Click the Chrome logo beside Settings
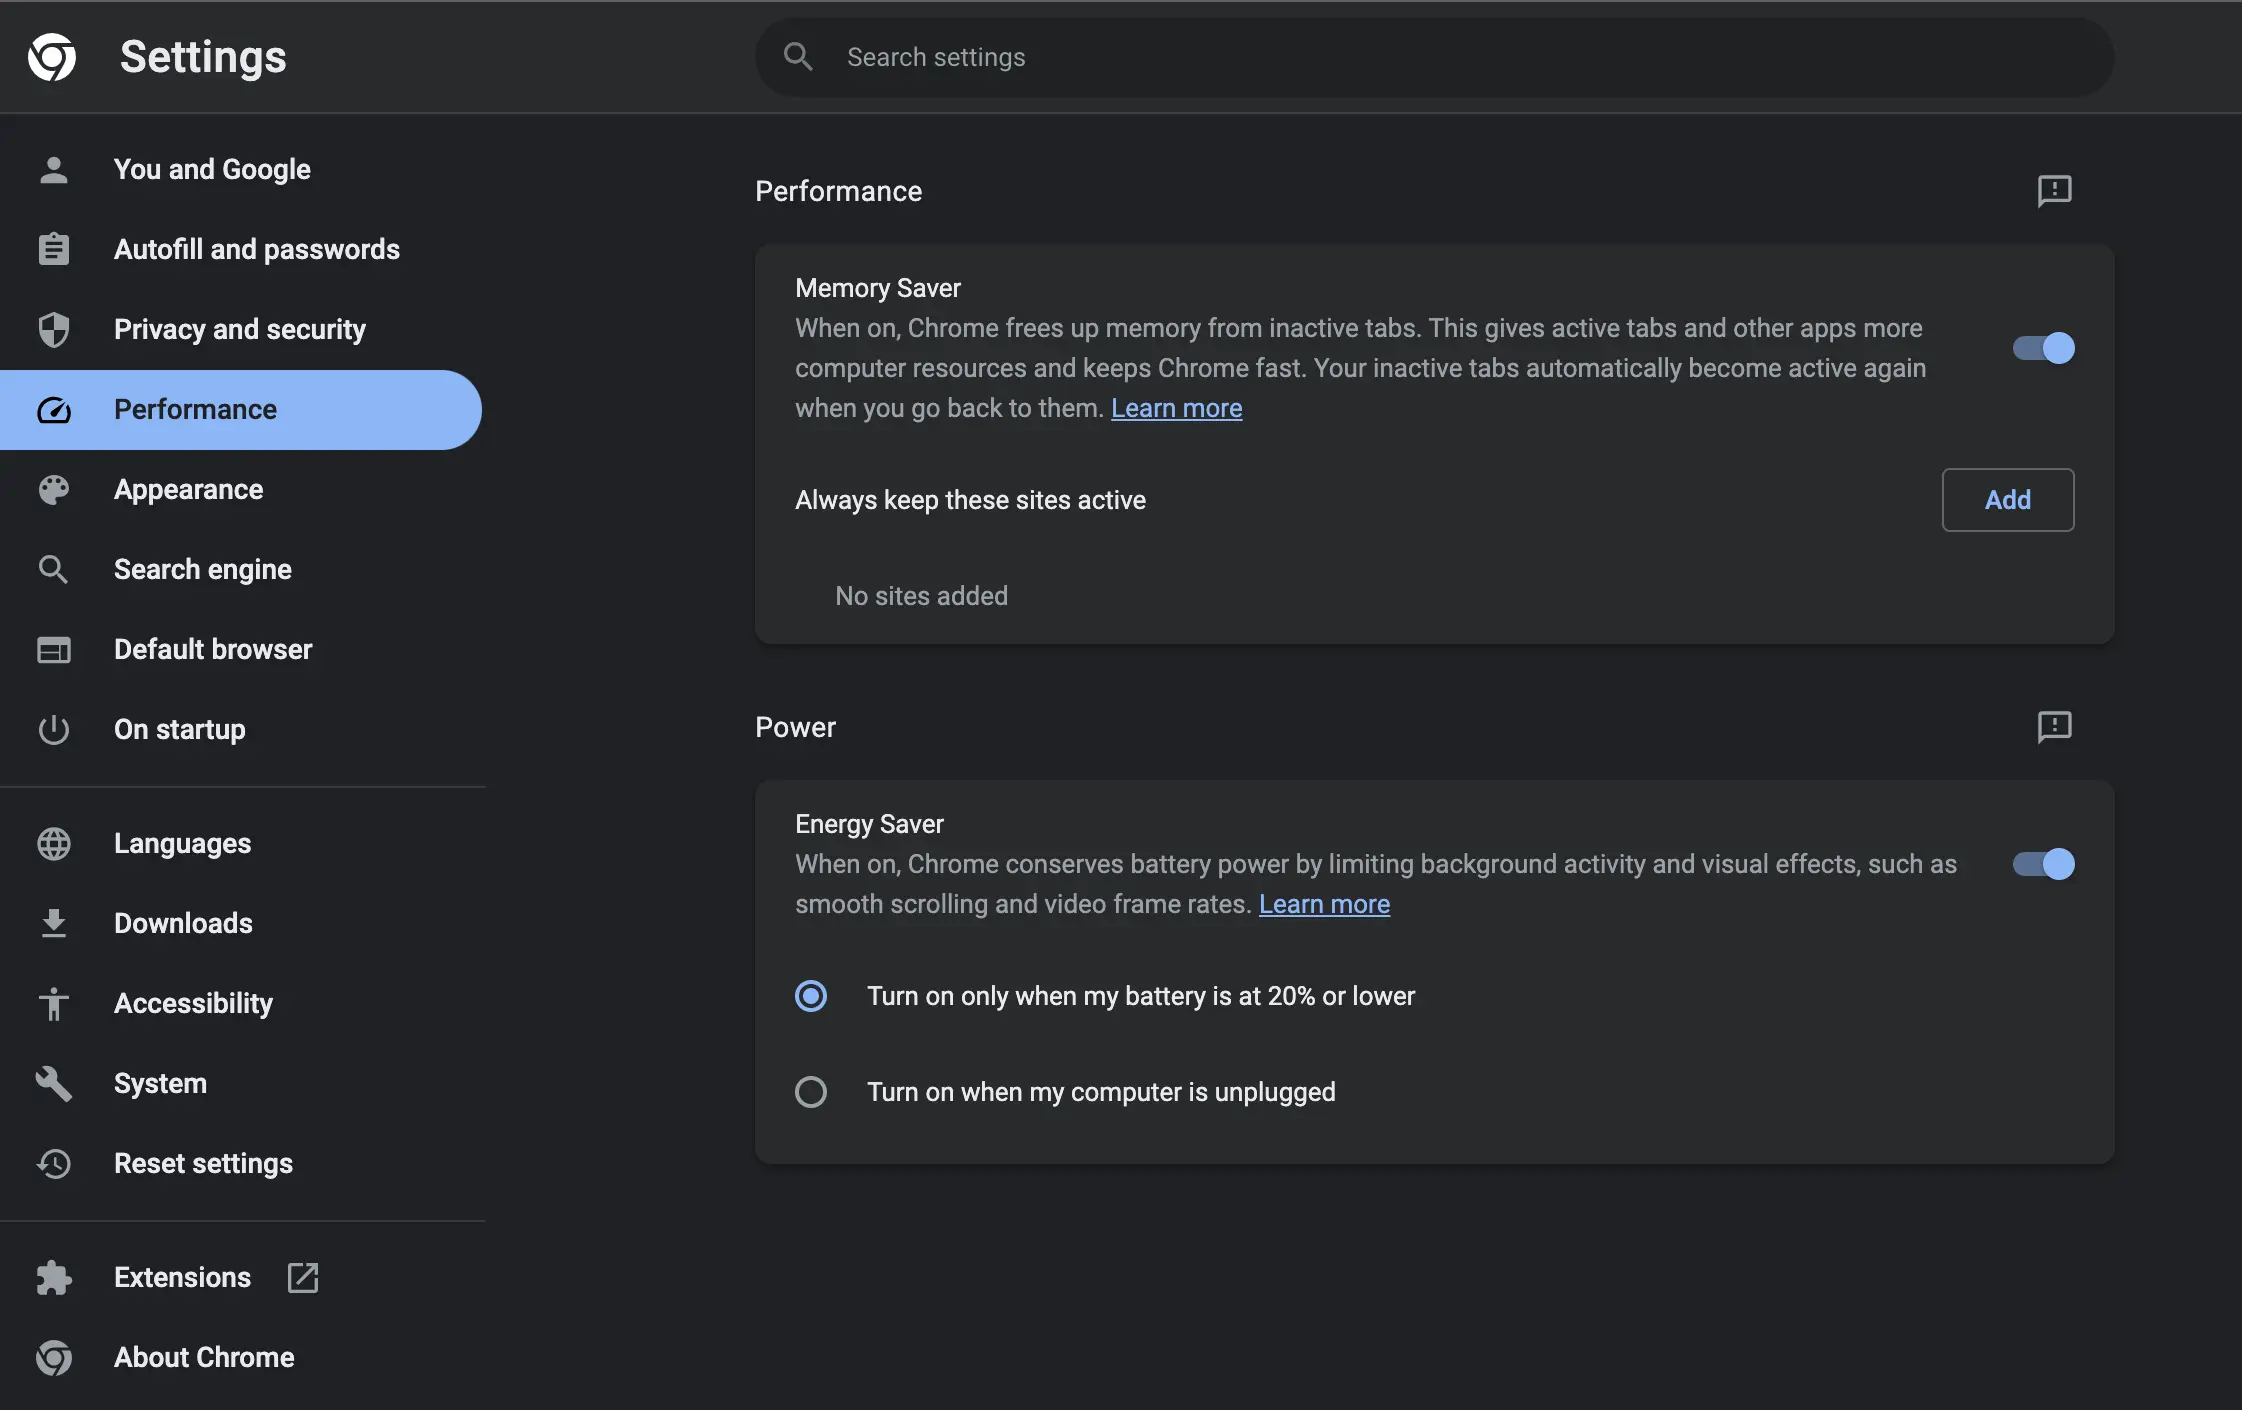The image size is (2242, 1410). pyautogui.click(x=52, y=57)
